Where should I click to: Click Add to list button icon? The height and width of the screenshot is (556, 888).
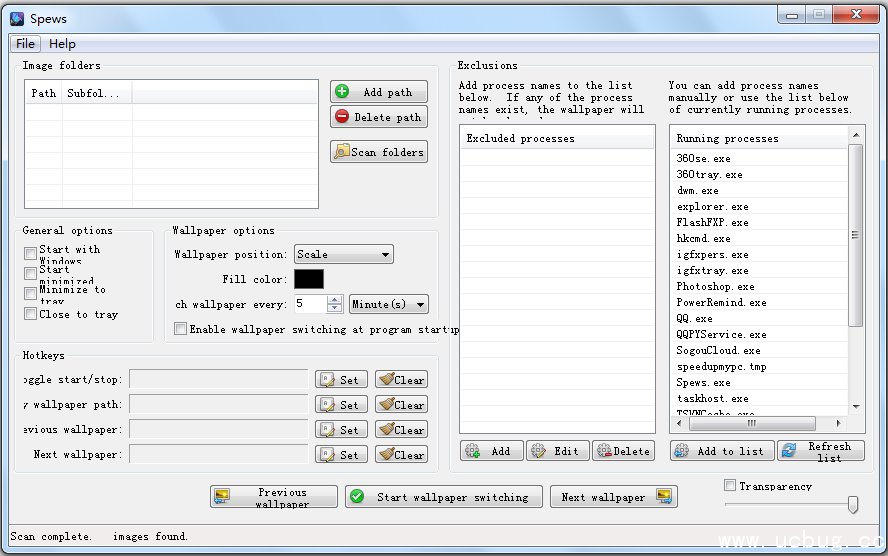tap(682, 451)
